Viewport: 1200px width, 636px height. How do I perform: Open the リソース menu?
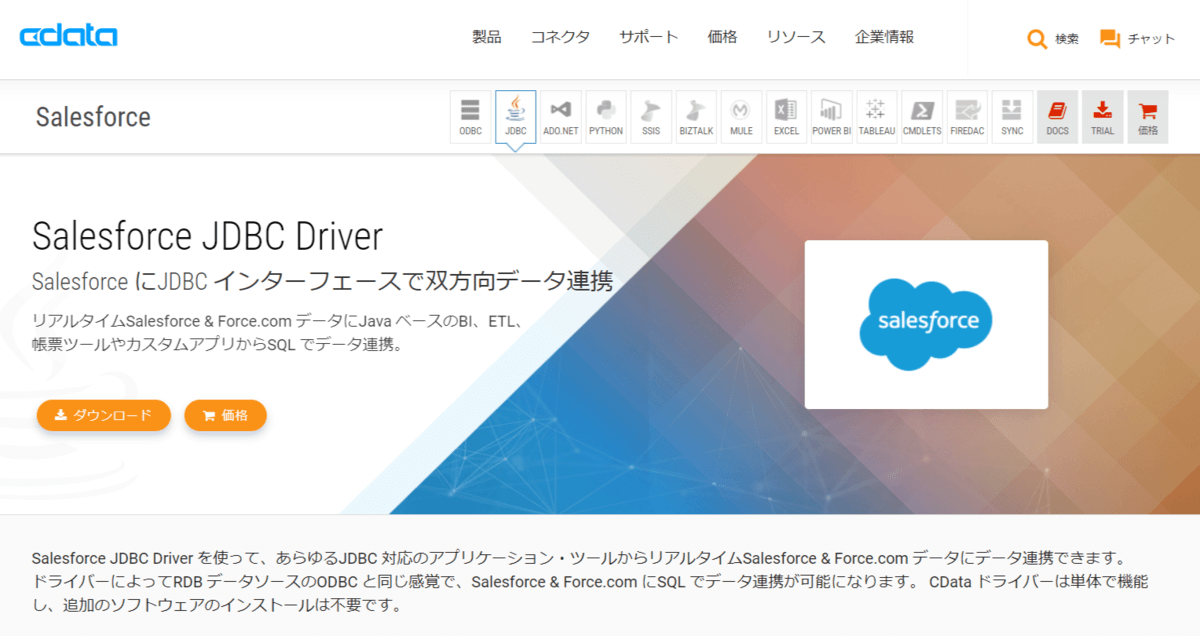pos(796,36)
